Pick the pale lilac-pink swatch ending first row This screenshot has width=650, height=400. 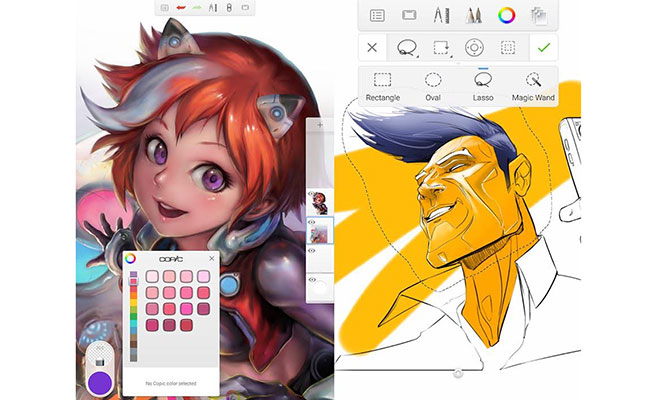[203, 276]
